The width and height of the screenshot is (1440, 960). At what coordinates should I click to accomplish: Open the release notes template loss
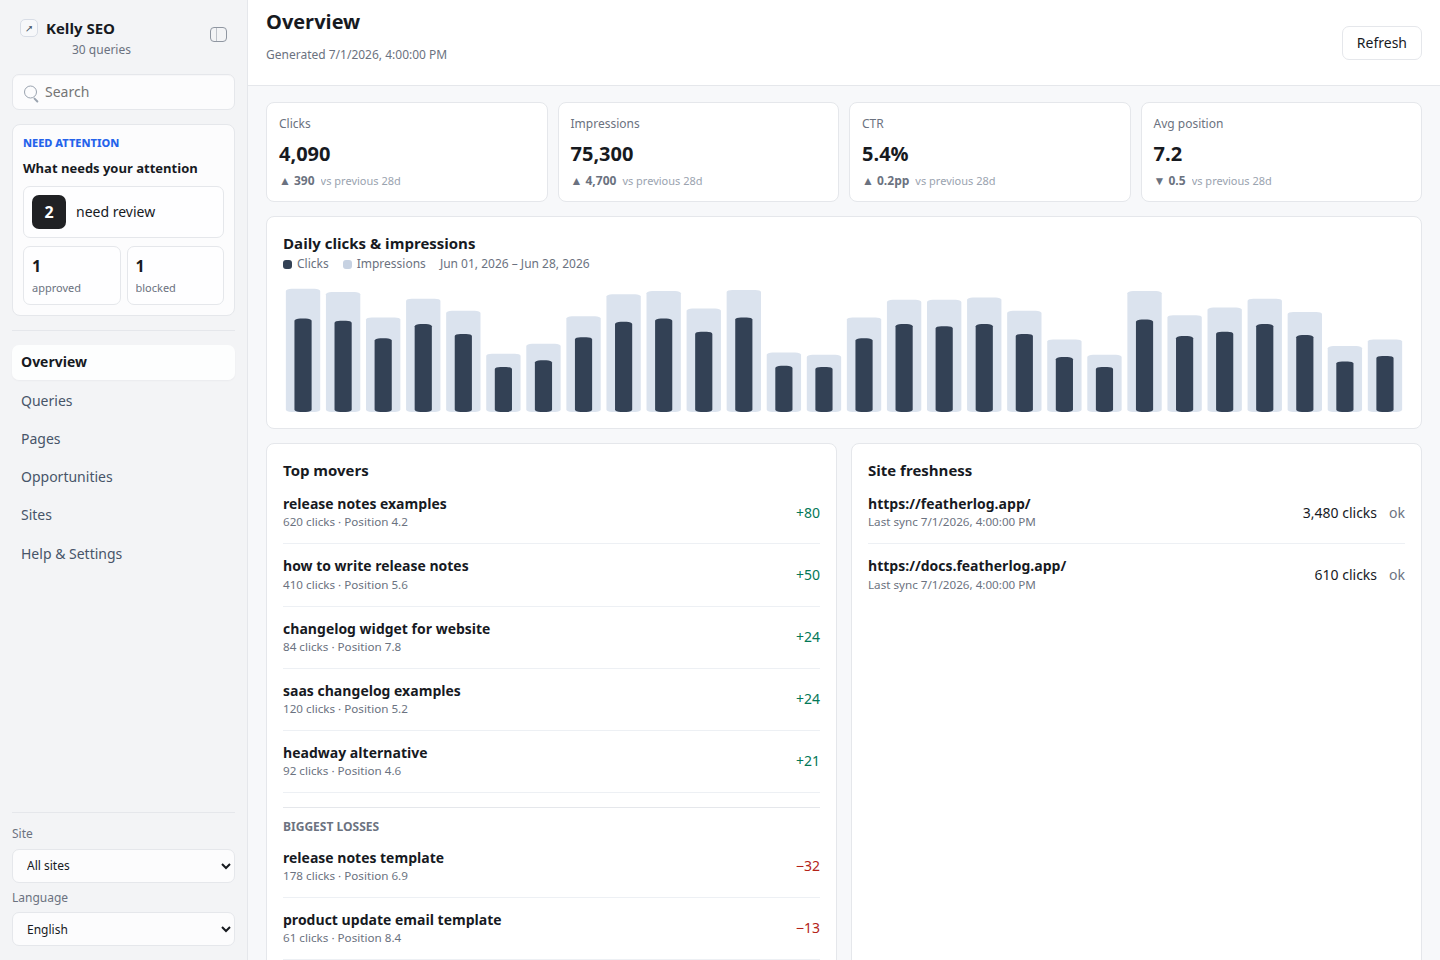(x=551, y=866)
